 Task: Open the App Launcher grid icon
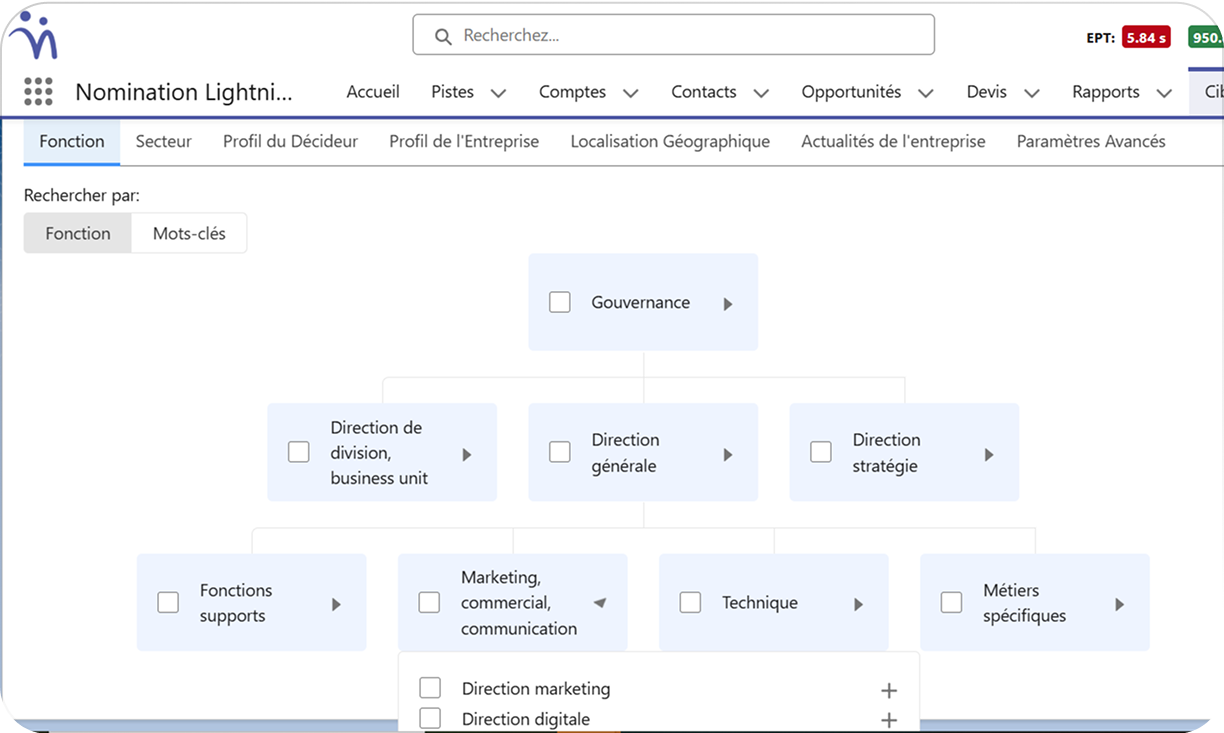pos(38,92)
